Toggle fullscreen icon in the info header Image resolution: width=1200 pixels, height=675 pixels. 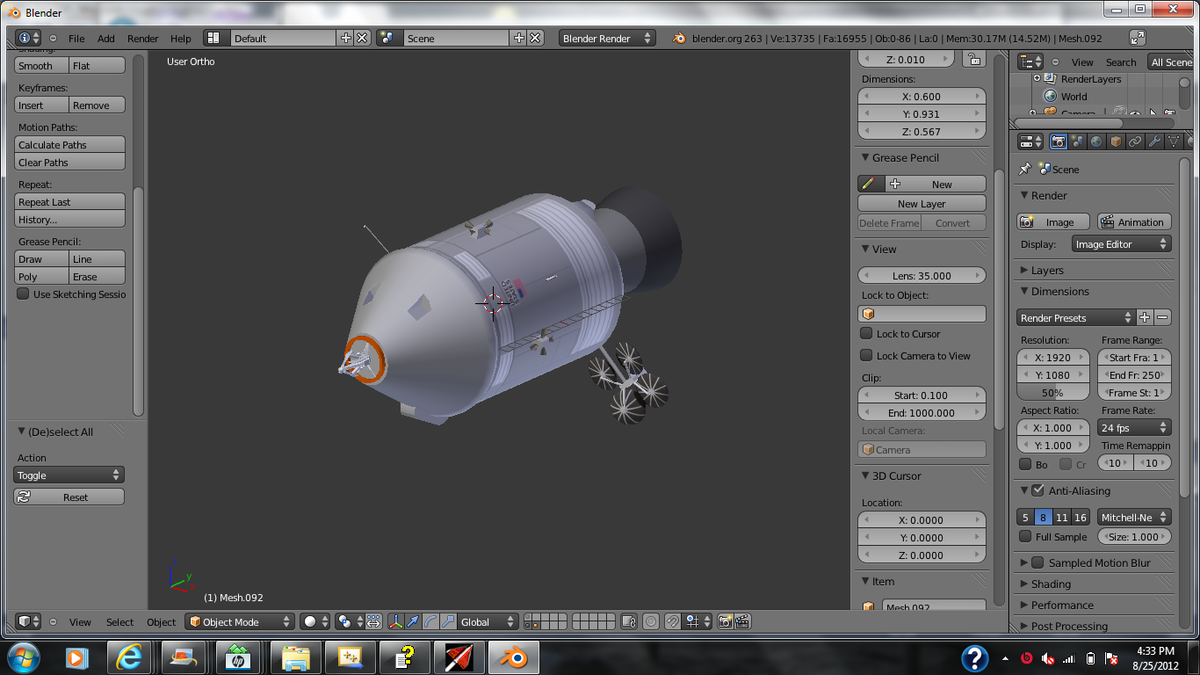(x=1137, y=38)
